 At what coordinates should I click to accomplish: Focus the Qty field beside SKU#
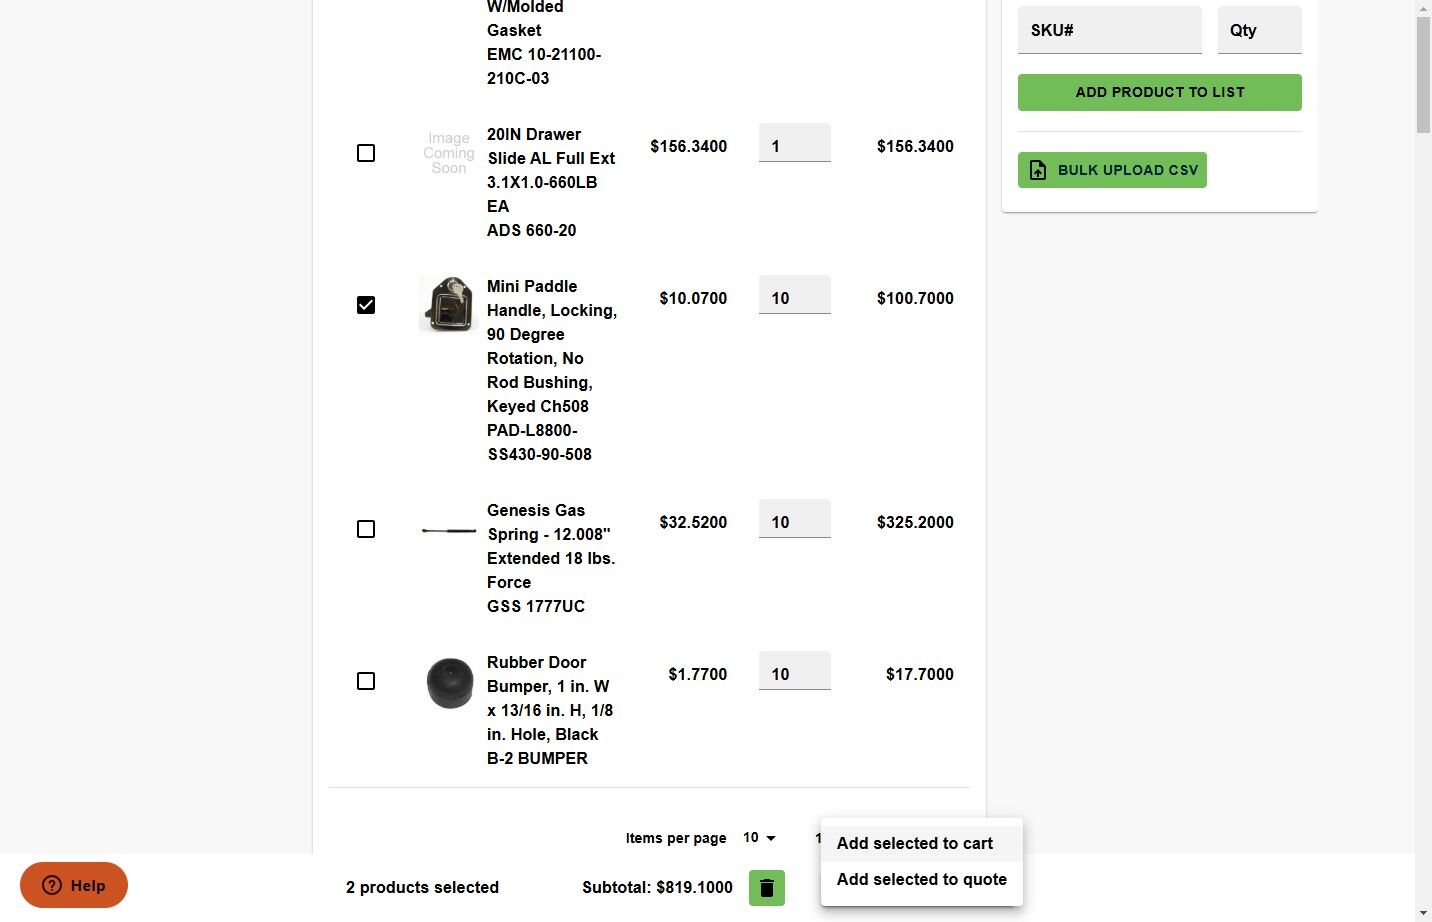point(1259,30)
